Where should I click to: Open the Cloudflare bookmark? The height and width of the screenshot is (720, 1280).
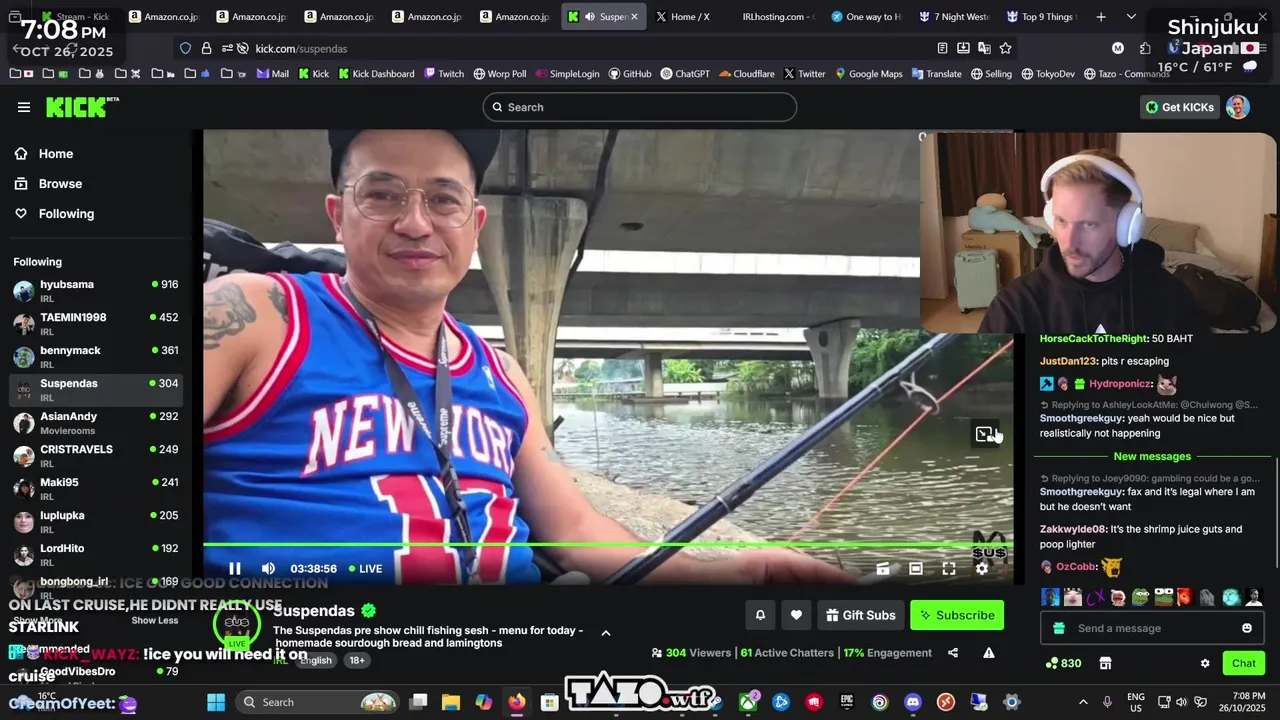pos(746,74)
